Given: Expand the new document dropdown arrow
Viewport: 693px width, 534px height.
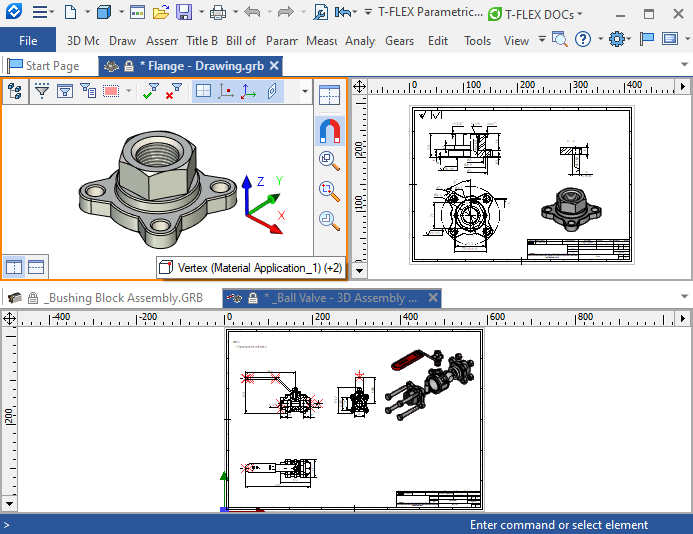Looking at the screenshot, I should (x=87, y=12).
